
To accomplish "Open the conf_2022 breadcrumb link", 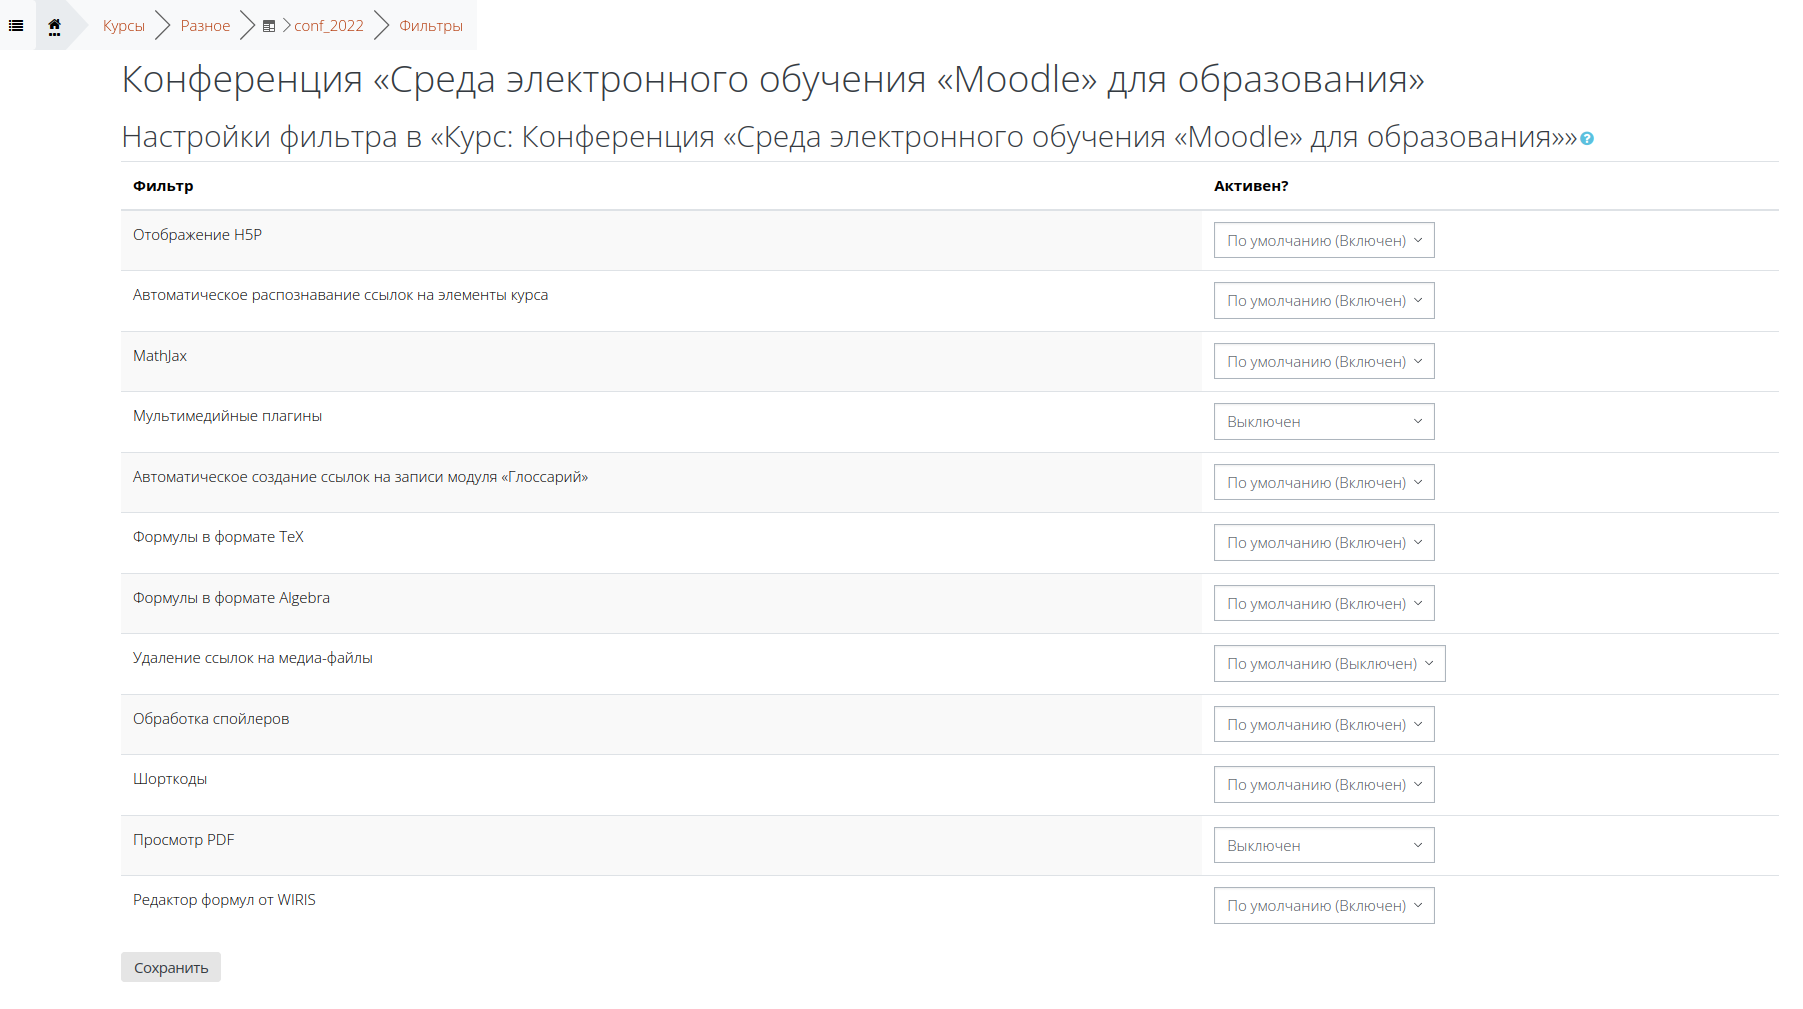I will (329, 26).
